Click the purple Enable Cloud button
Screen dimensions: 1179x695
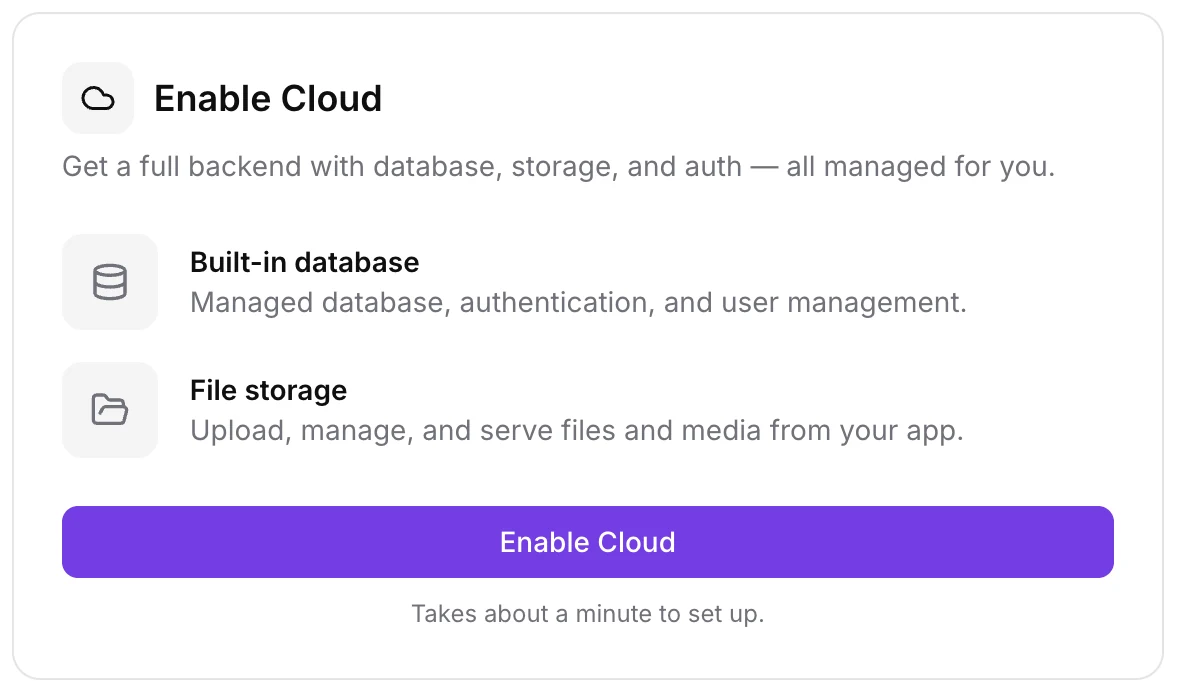point(587,542)
